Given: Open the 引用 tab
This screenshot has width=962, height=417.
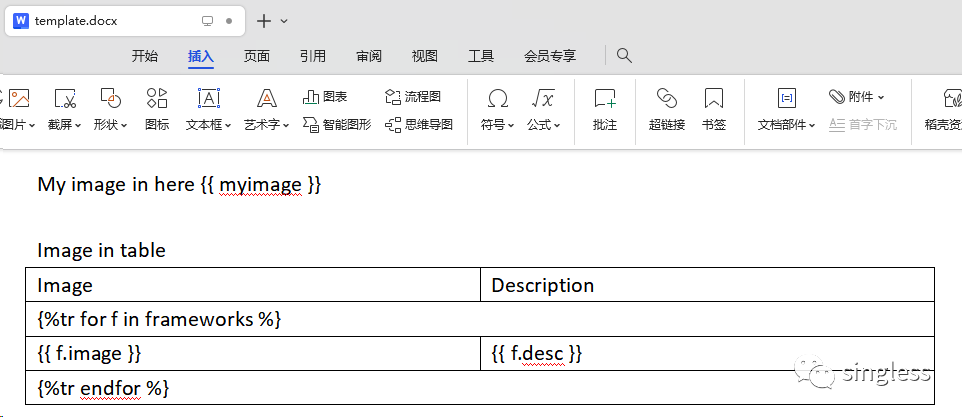Looking at the screenshot, I should 313,56.
